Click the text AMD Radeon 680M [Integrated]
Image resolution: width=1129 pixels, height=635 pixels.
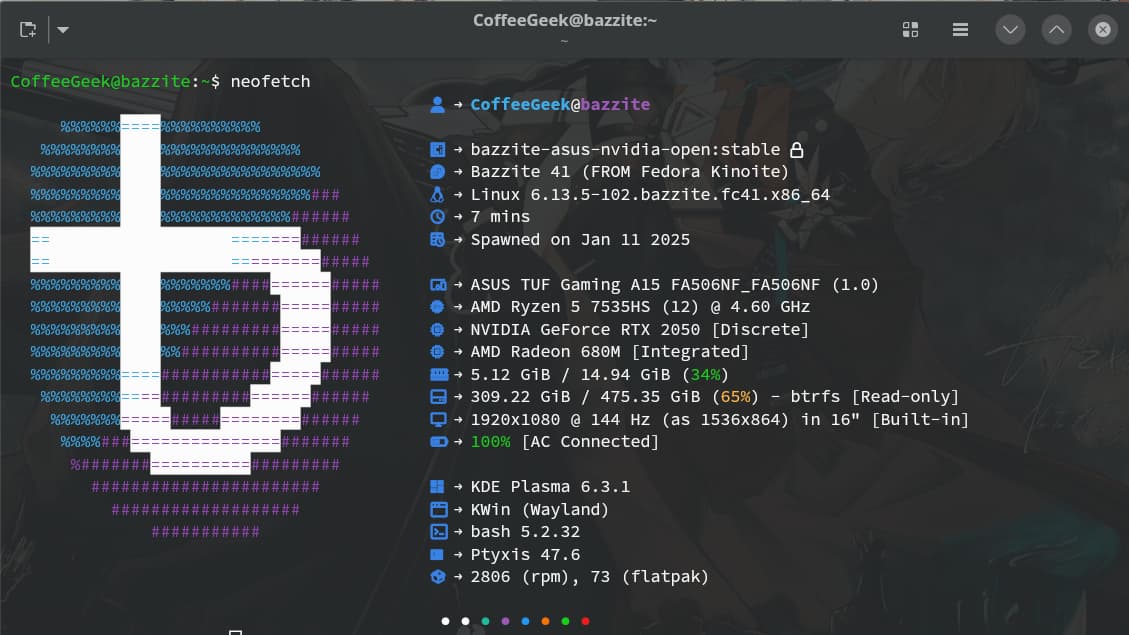609,352
